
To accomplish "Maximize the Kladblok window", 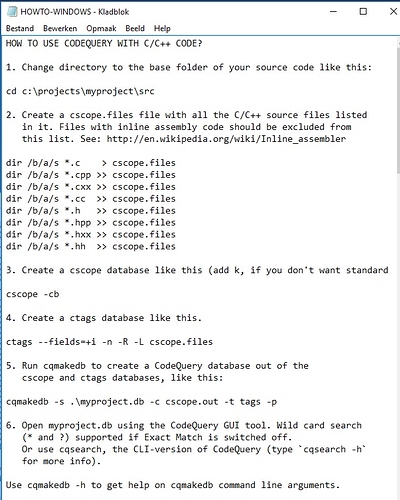I will pos(363,12).
